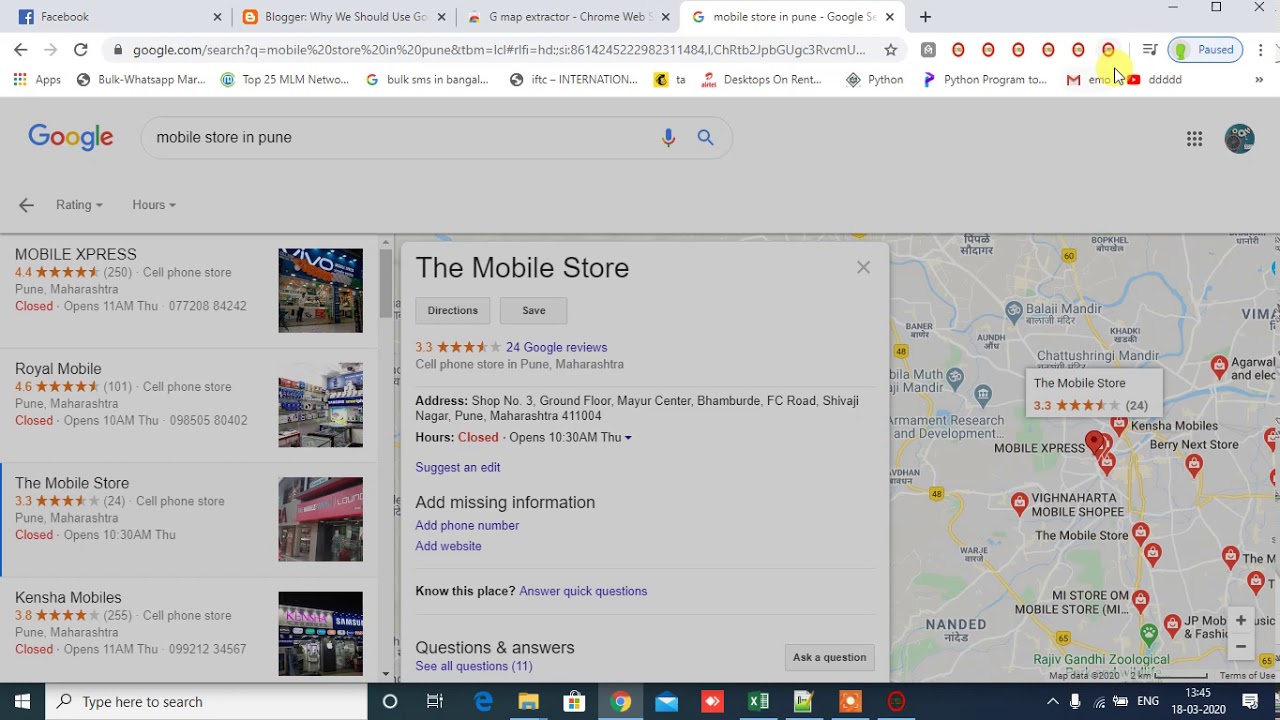The width and height of the screenshot is (1280, 720).
Task: Switch to the Blogger tab
Action: point(345,17)
